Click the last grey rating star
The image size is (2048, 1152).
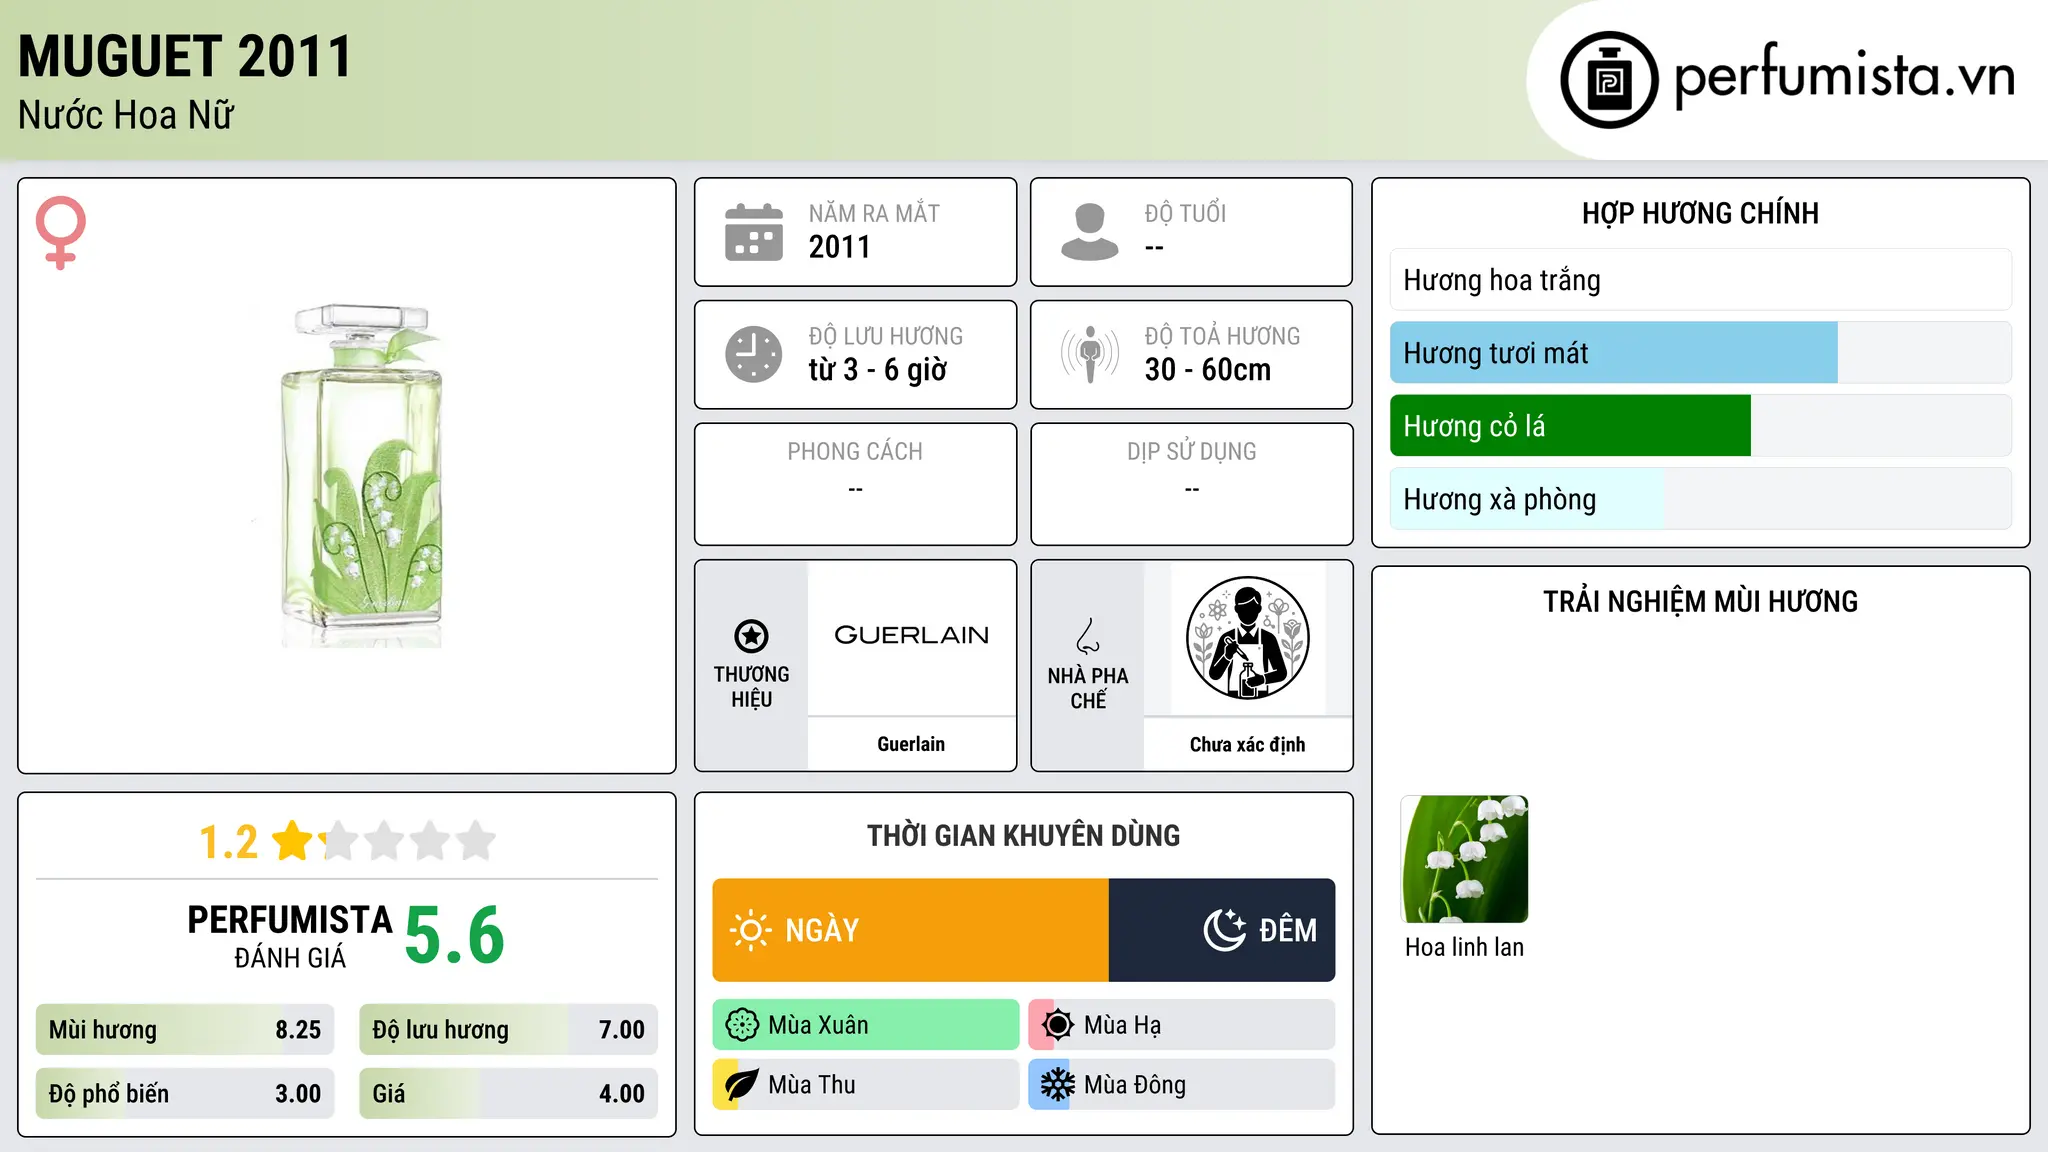(476, 841)
